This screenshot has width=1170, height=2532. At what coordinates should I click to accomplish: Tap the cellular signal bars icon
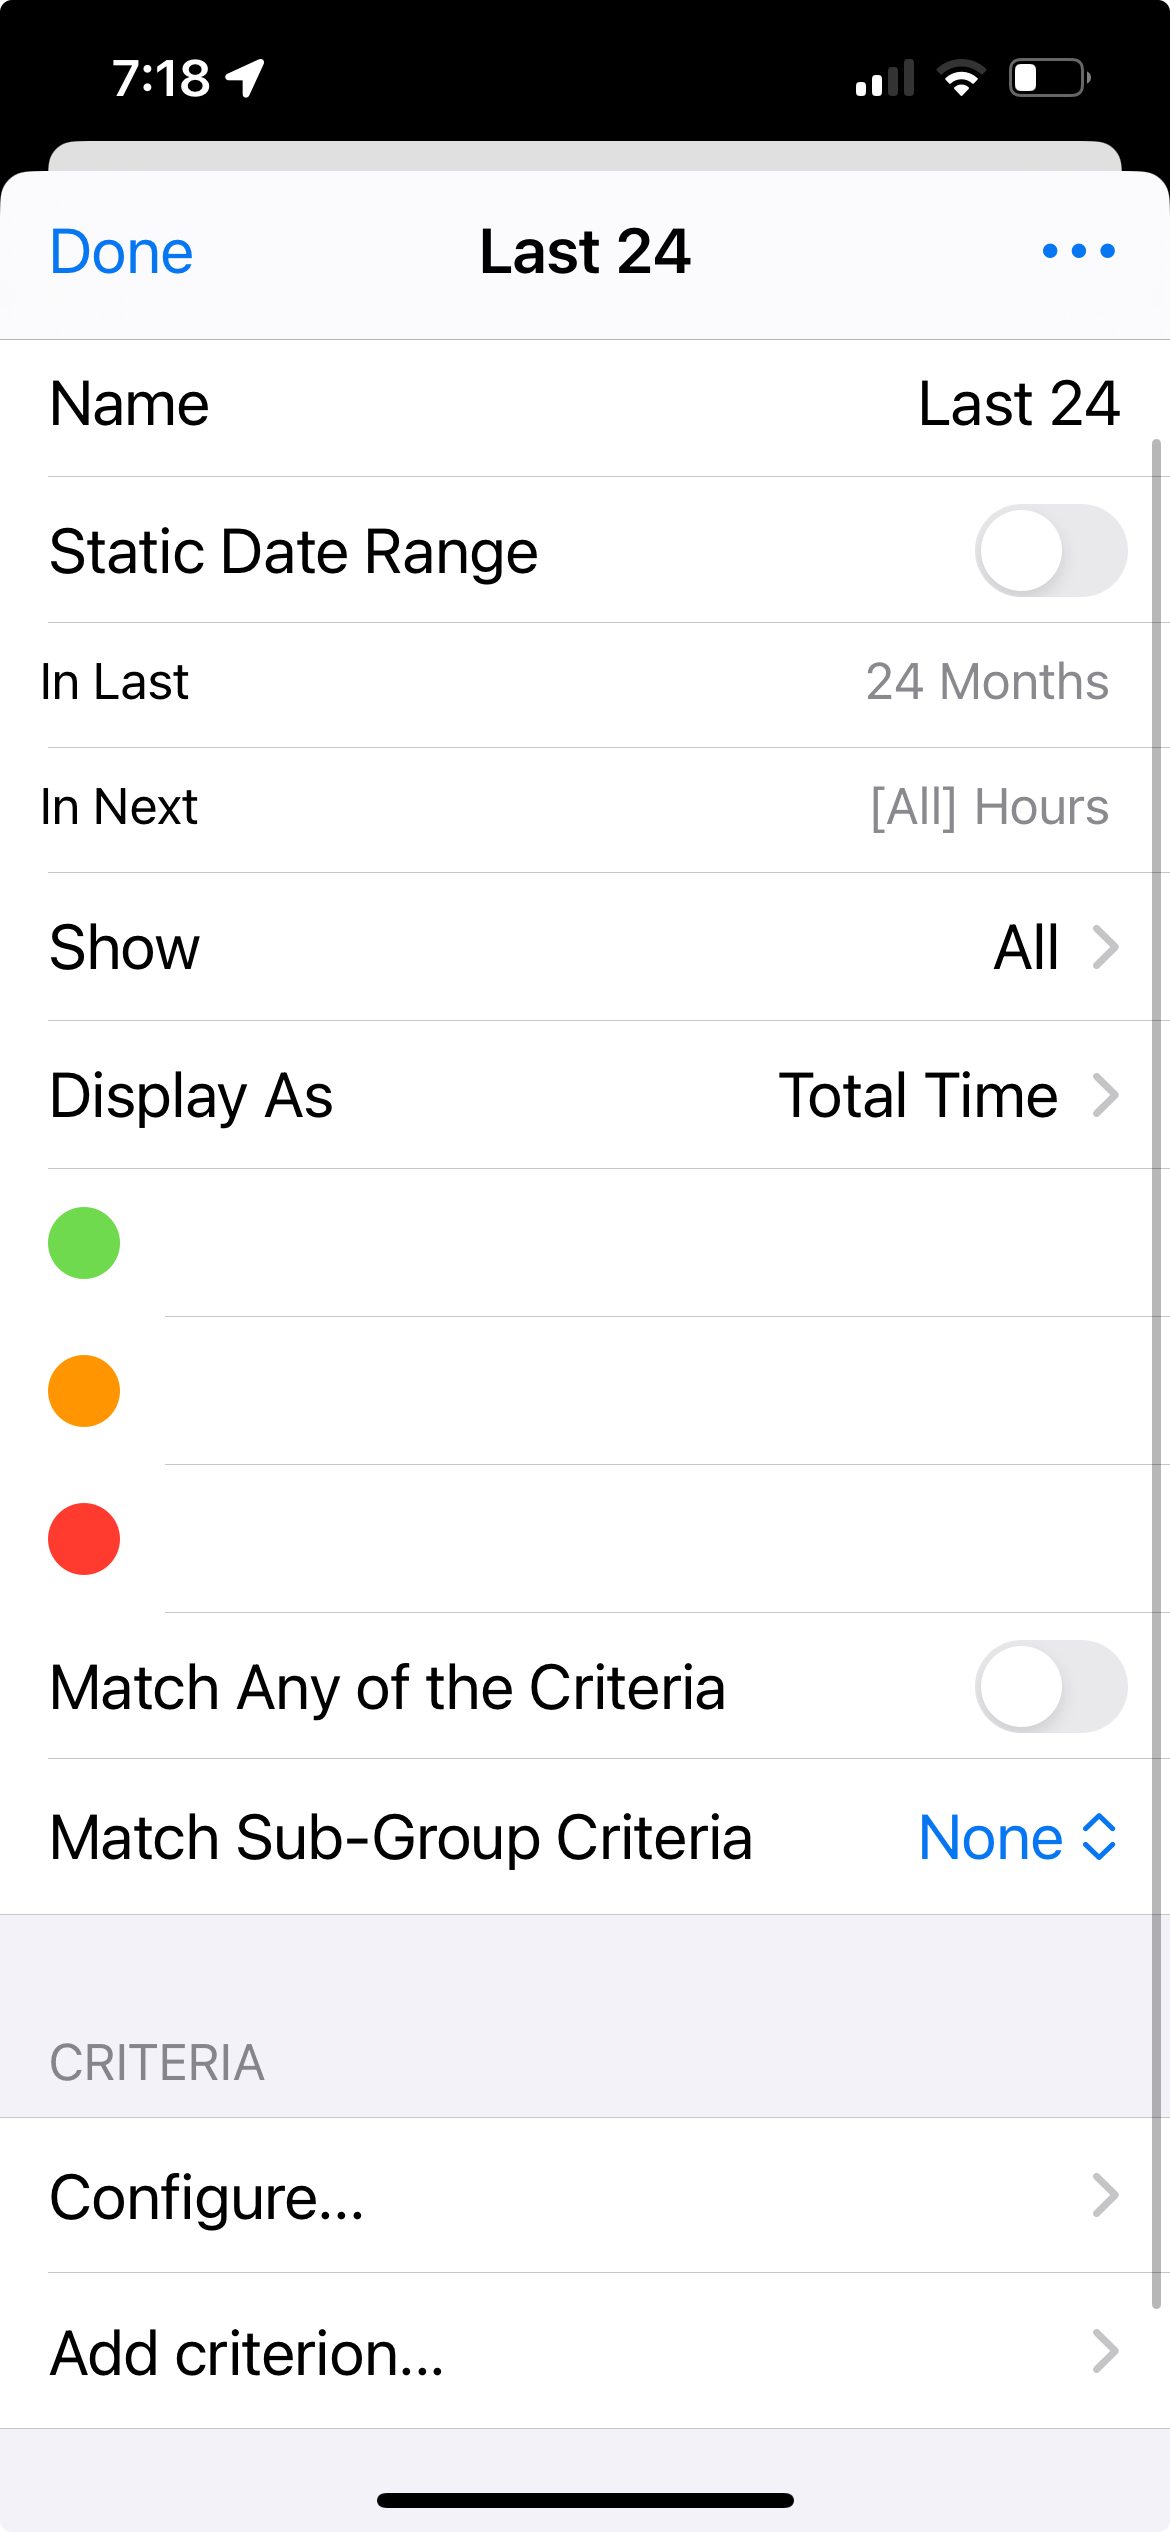click(885, 78)
